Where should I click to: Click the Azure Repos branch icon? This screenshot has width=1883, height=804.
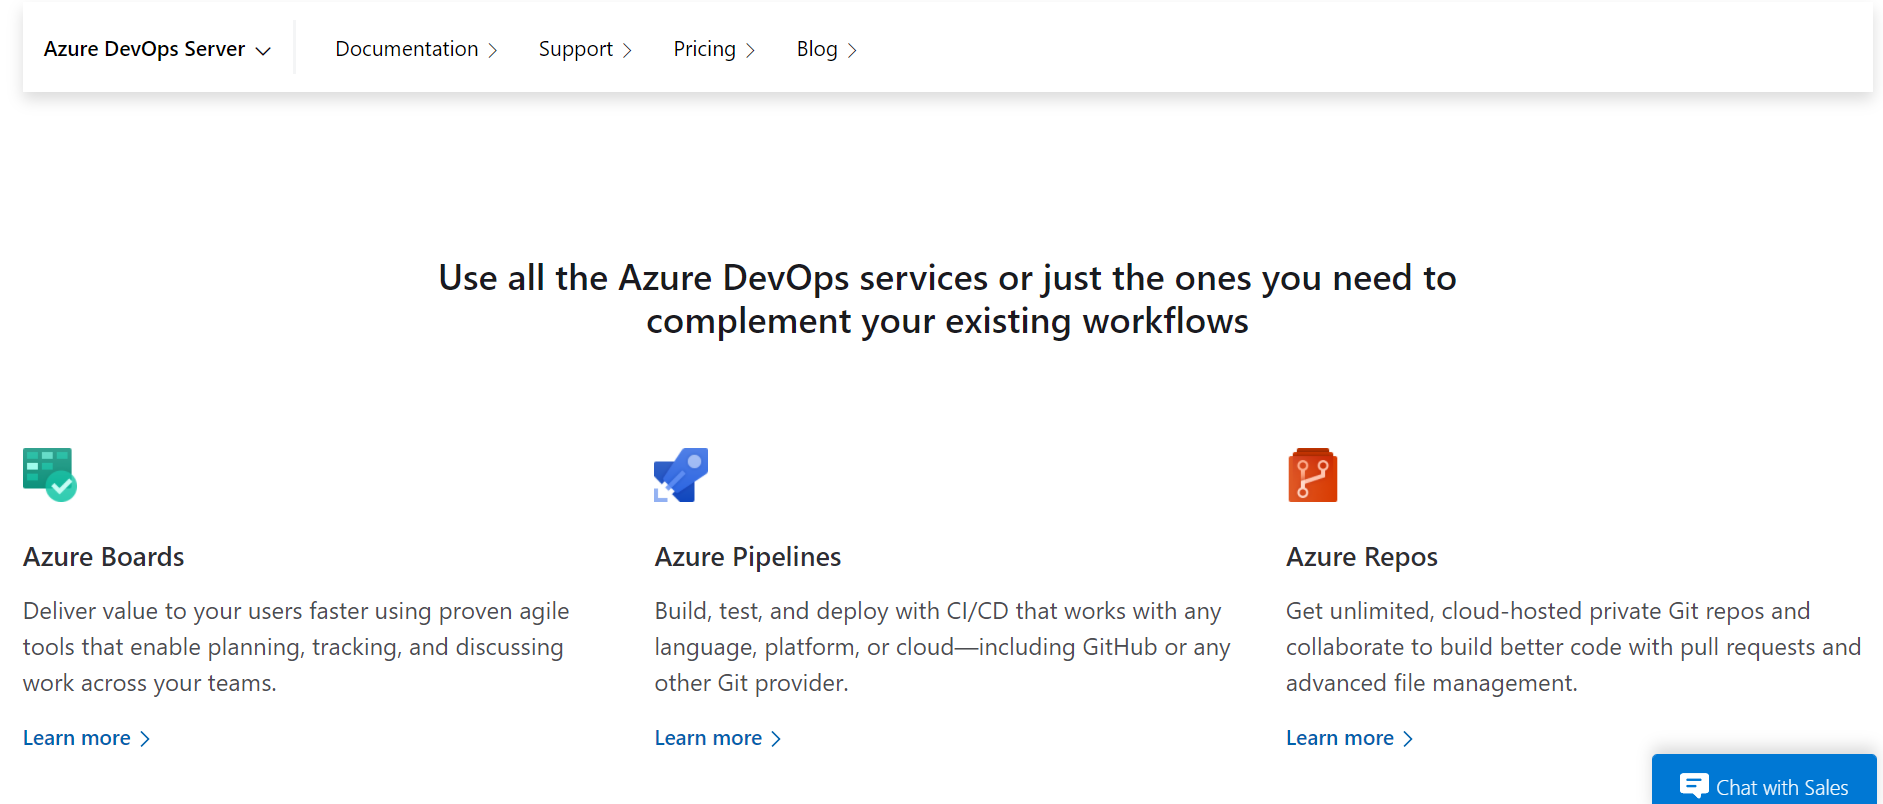click(1313, 475)
